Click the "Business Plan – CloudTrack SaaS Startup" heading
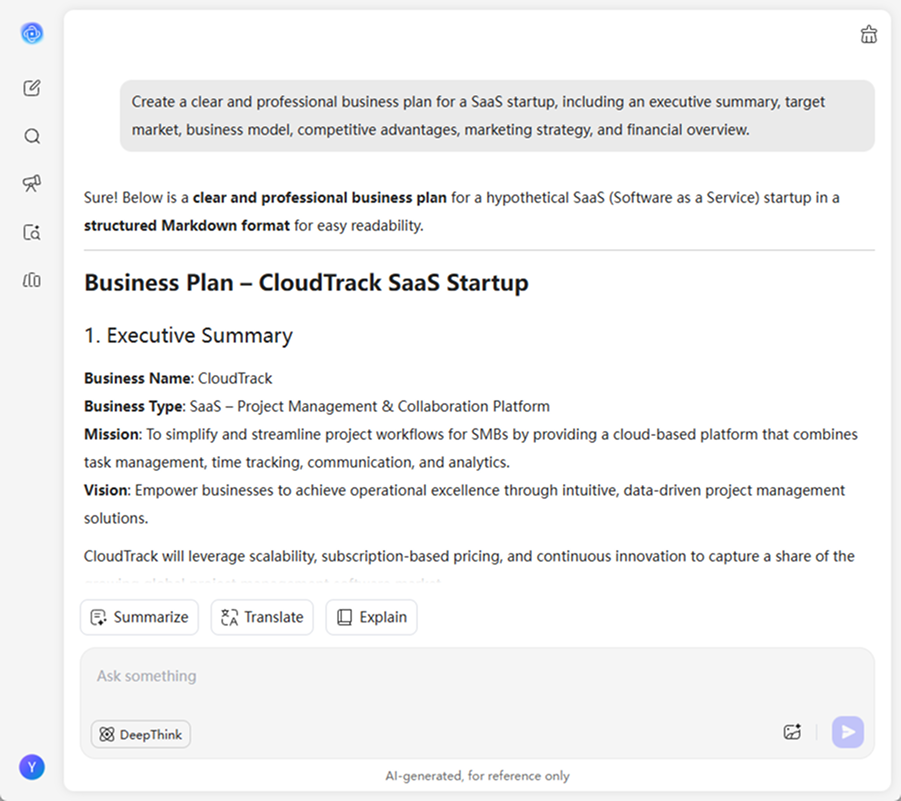This screenshot has width=901, height=801. coord(306,283)
